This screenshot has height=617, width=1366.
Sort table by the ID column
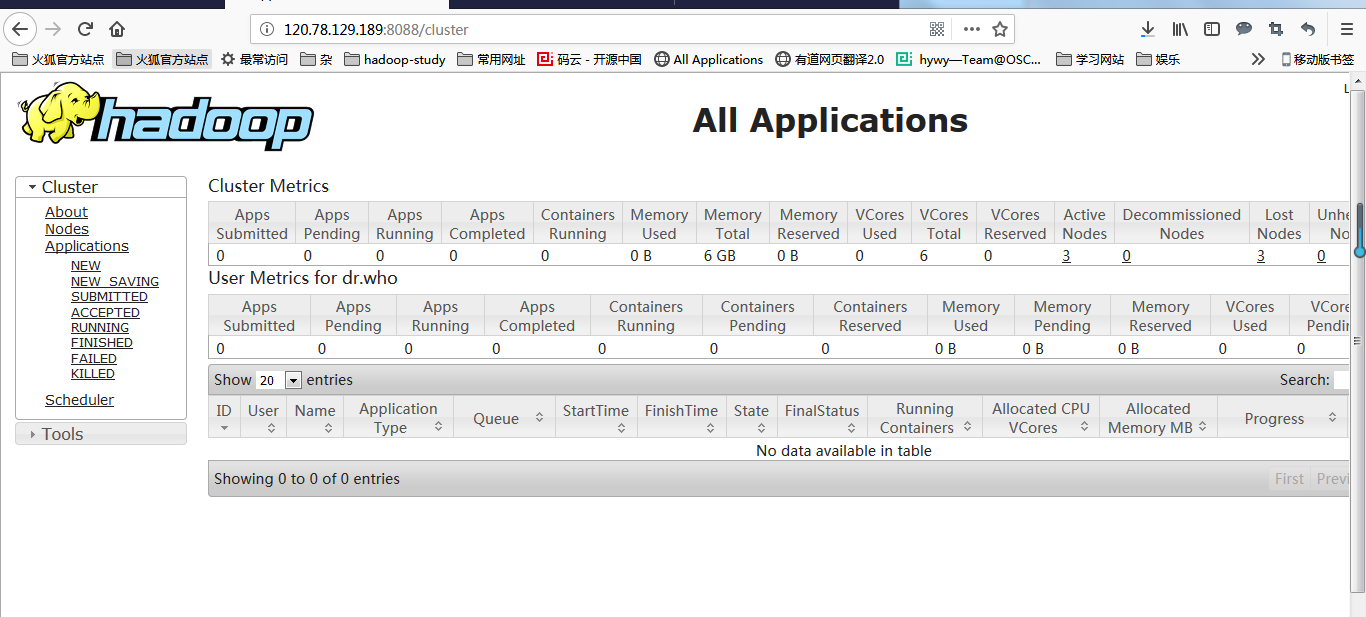click(224, 418)
